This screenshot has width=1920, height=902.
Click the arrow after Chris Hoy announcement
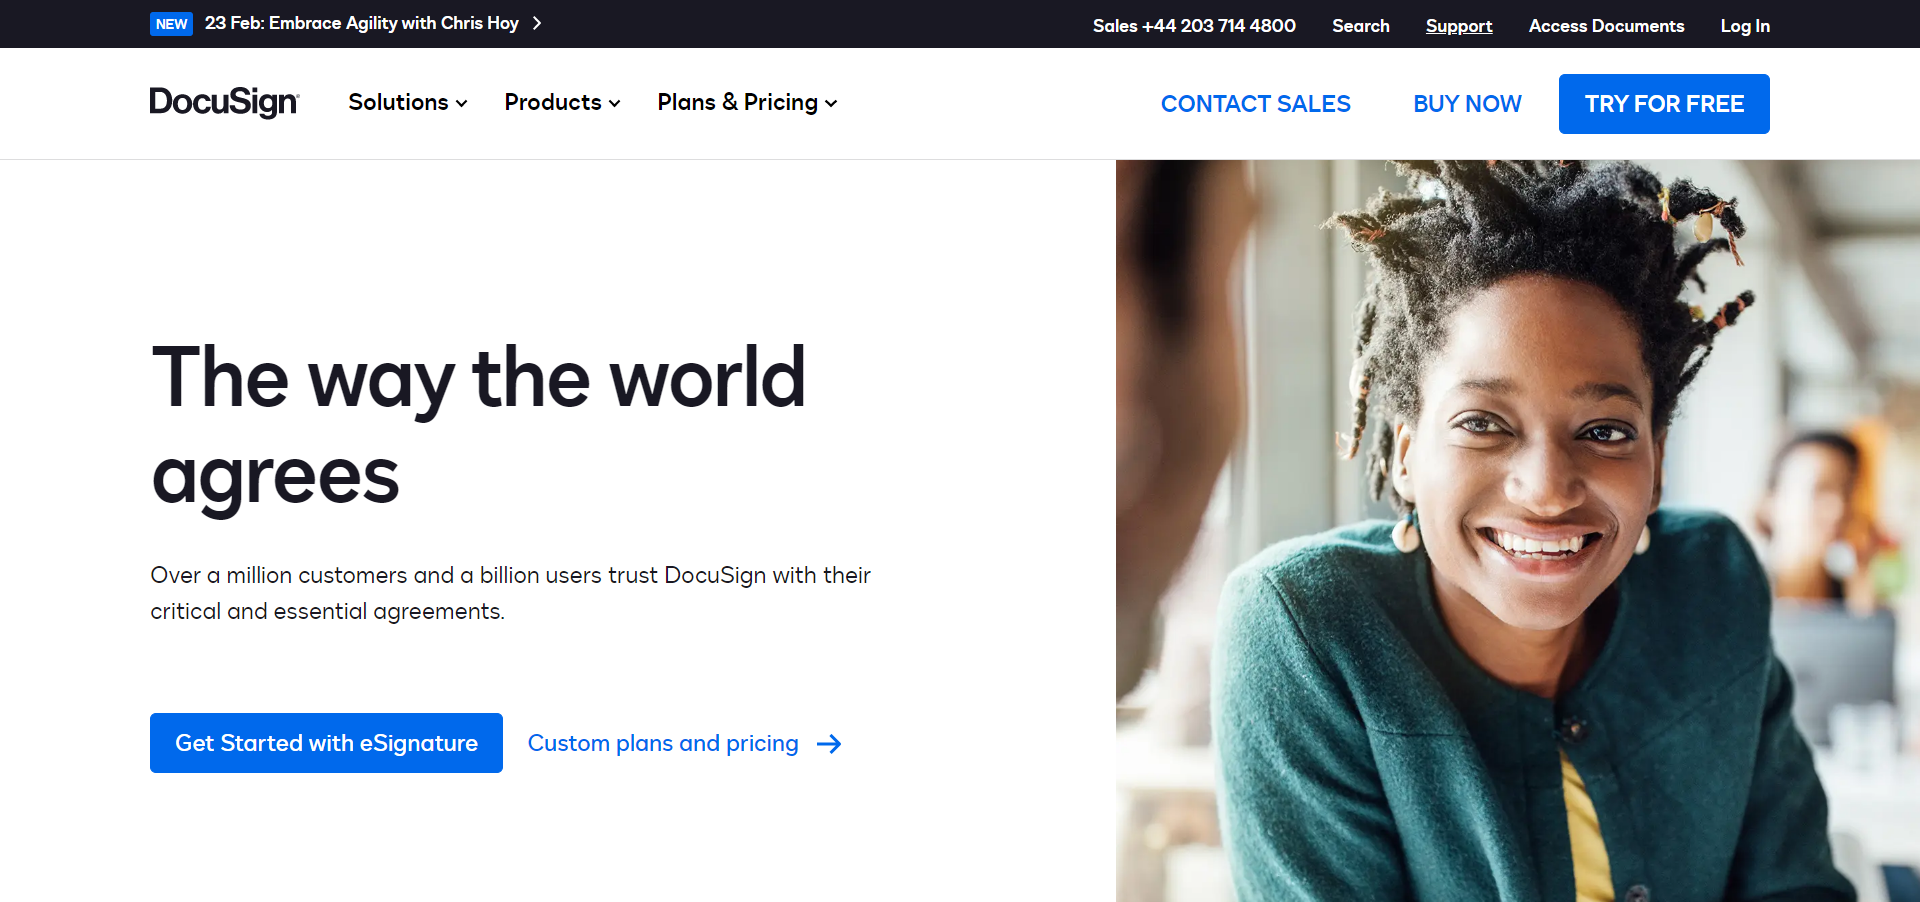tap(537, 23)
